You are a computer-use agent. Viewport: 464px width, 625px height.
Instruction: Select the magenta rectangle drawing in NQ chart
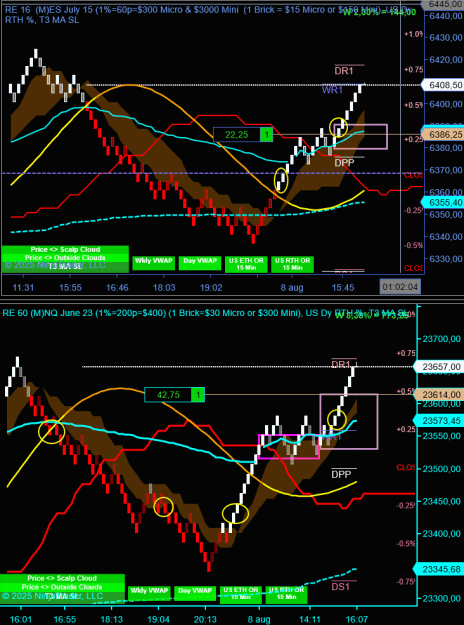pos(289,446)
